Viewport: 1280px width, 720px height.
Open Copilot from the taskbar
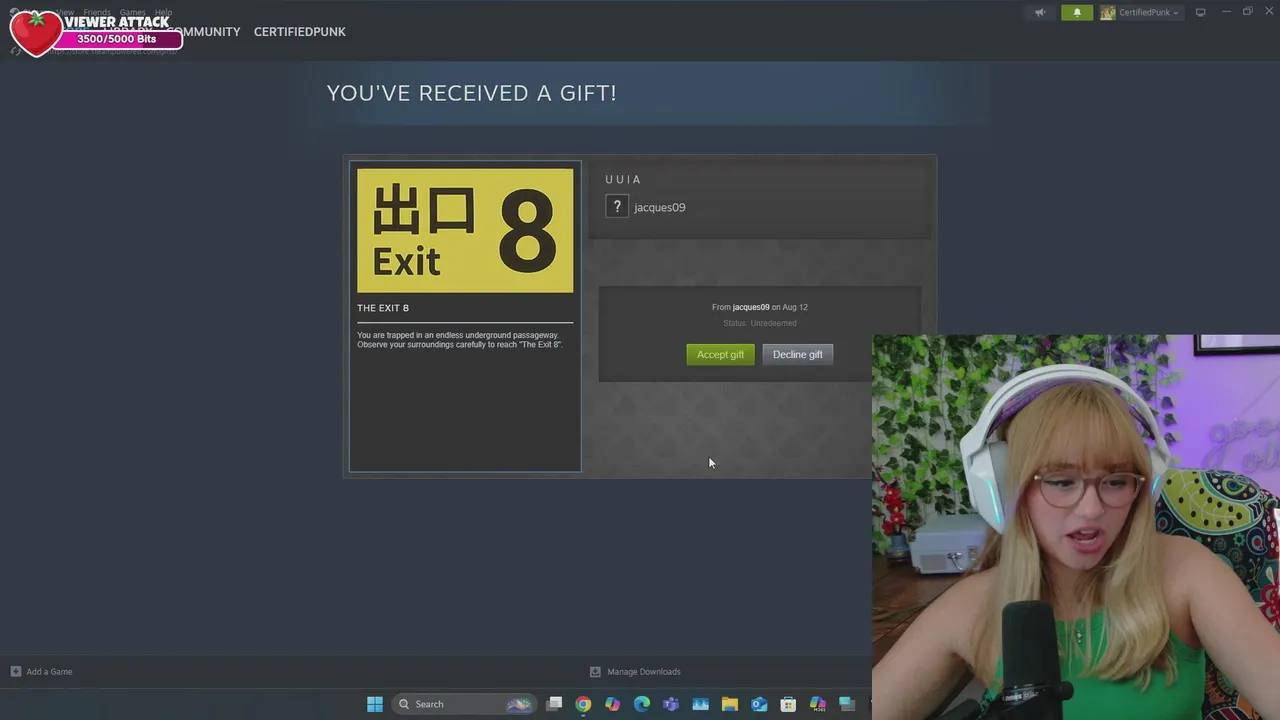click(x=612, y=704)
